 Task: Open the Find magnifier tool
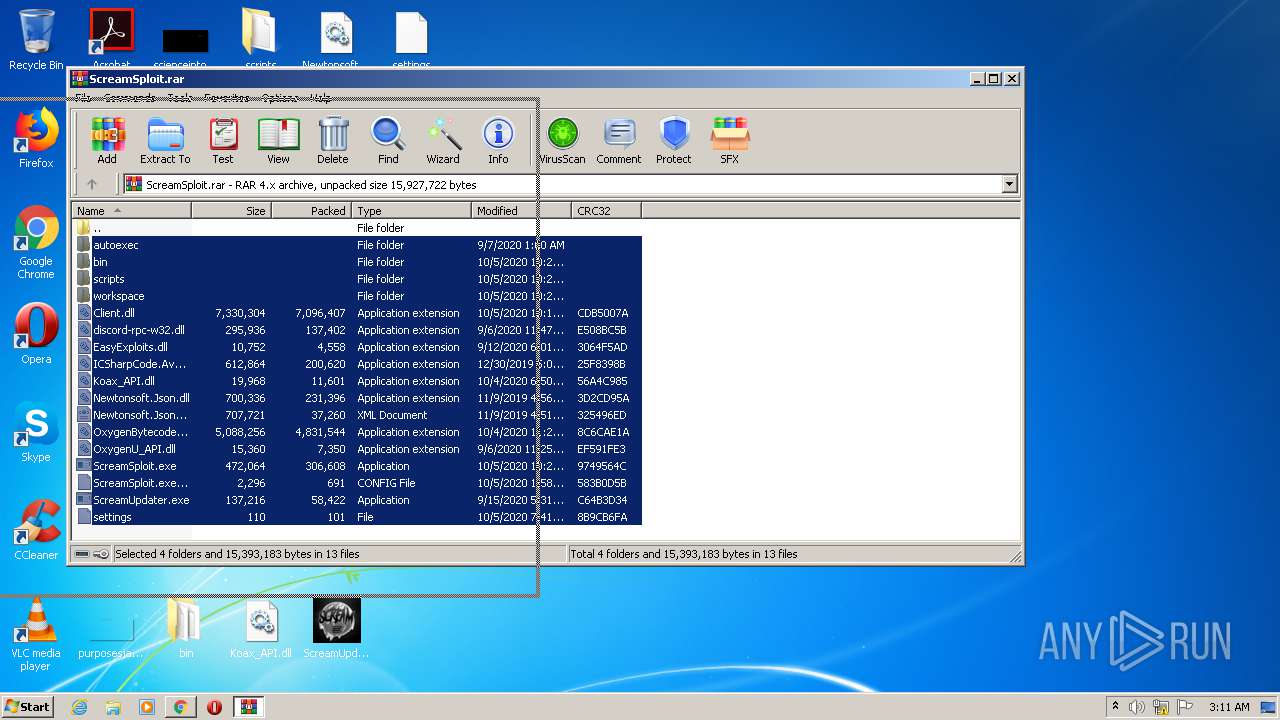pos(388,140)
